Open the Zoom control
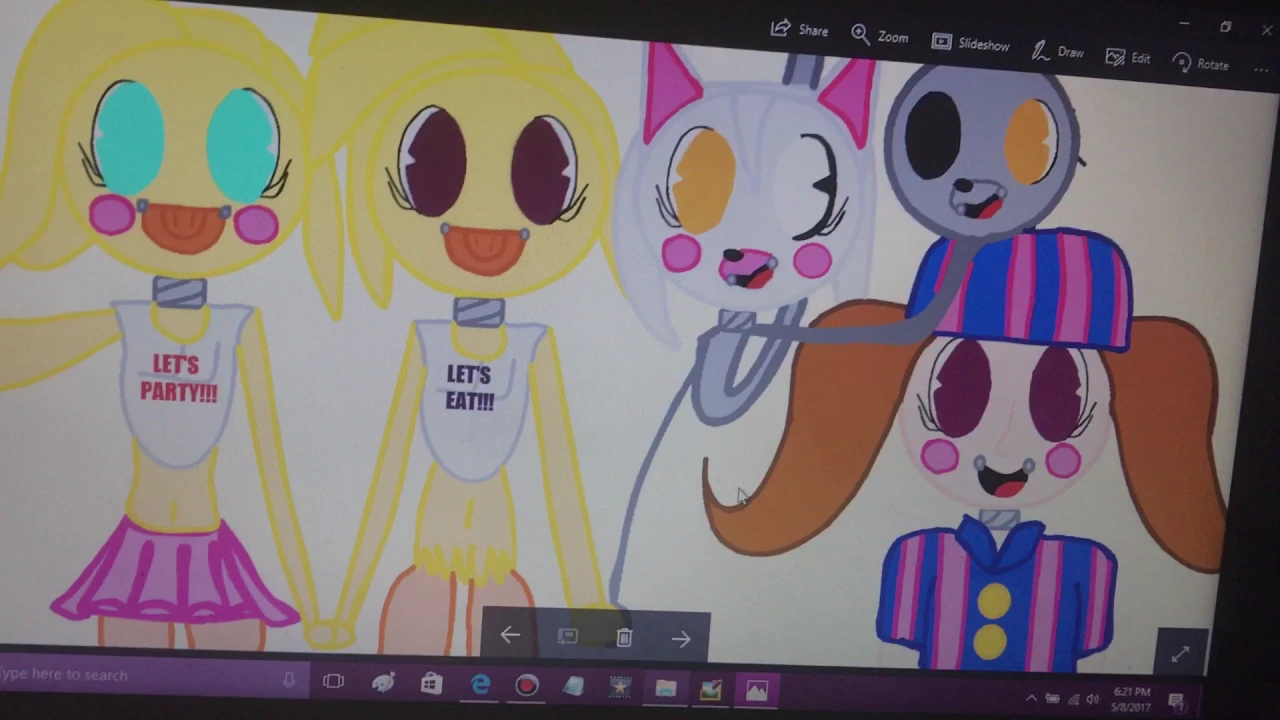 (x=879, y=36)
